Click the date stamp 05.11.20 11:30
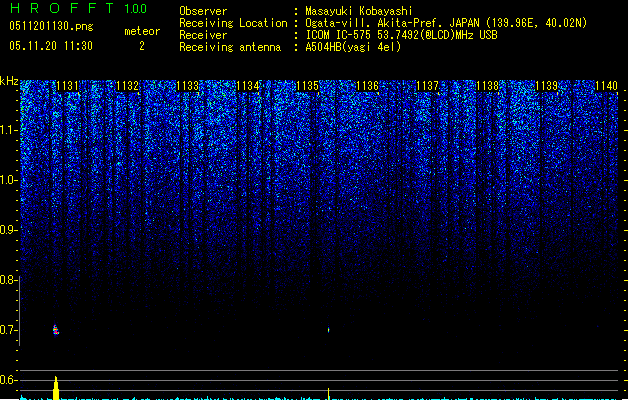The width and height of the screenshot is (629, 400). [51, 46]
